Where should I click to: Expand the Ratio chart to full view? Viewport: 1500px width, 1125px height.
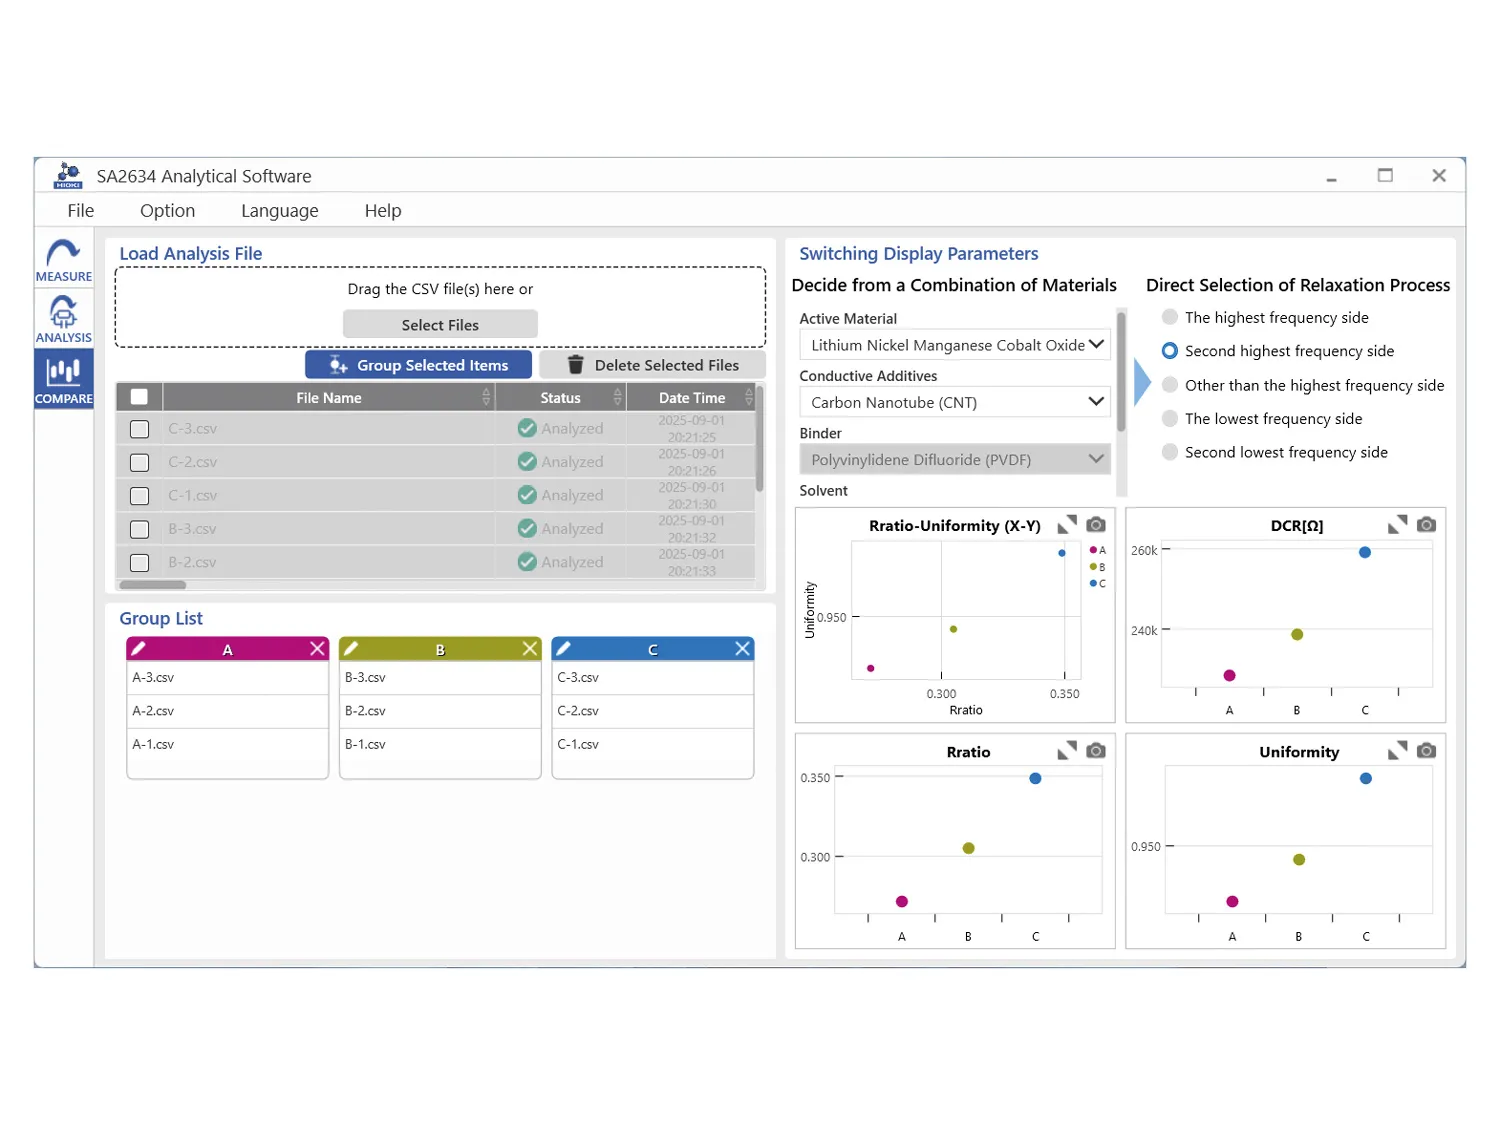[1067, 750]
